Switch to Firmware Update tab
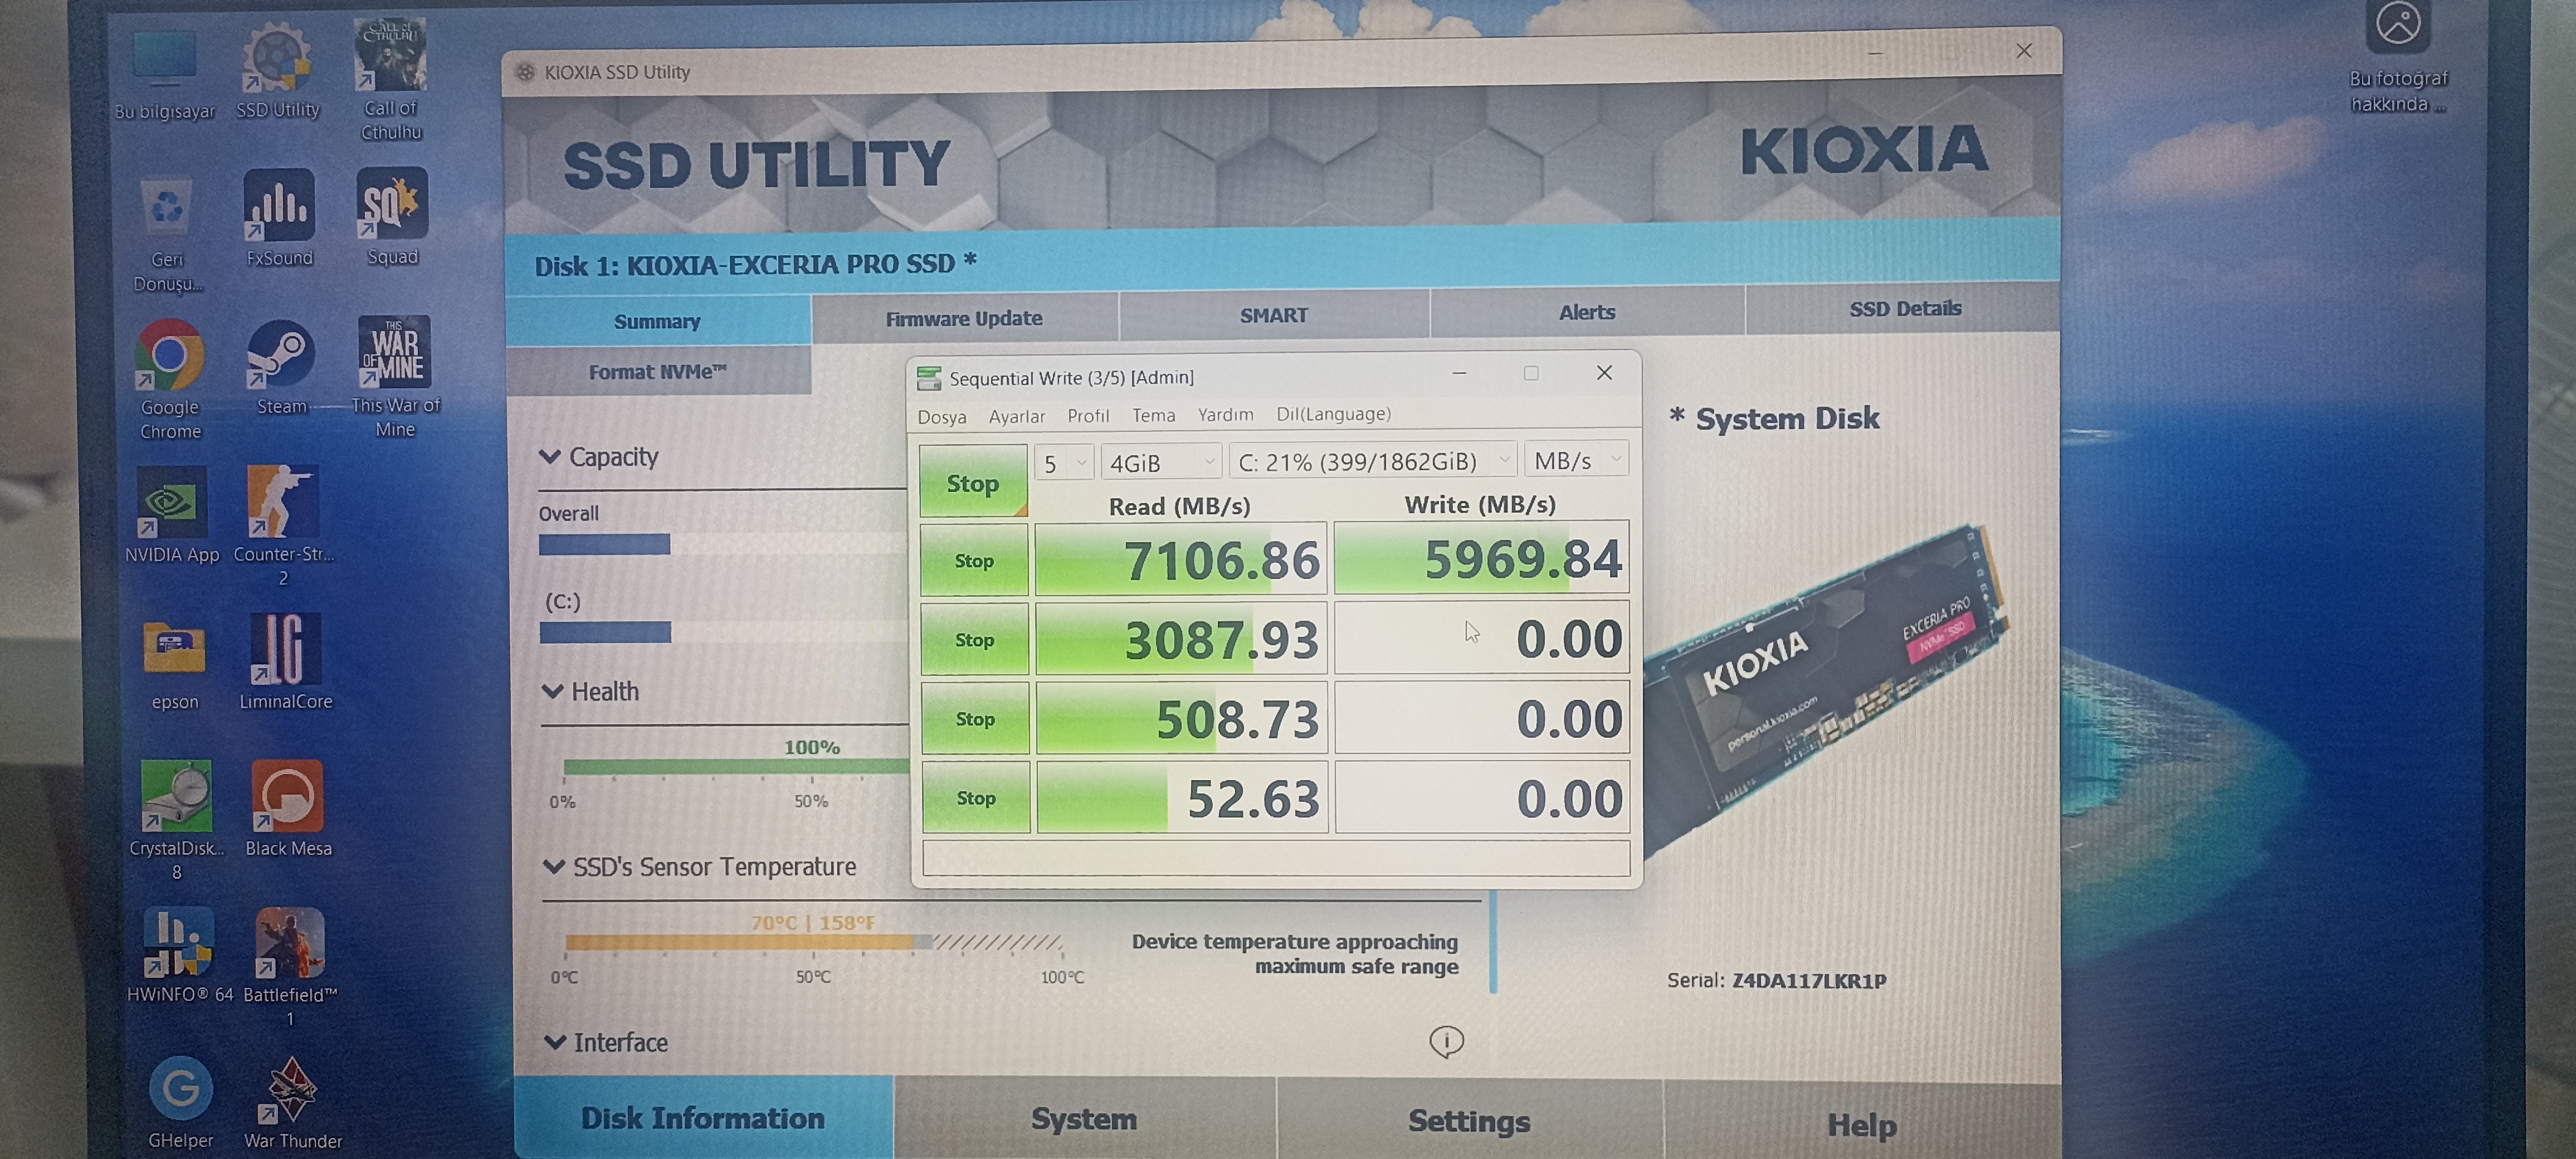Viewport: 2576px width, 1159px height. pyautogui.click(x=964, y=318)
